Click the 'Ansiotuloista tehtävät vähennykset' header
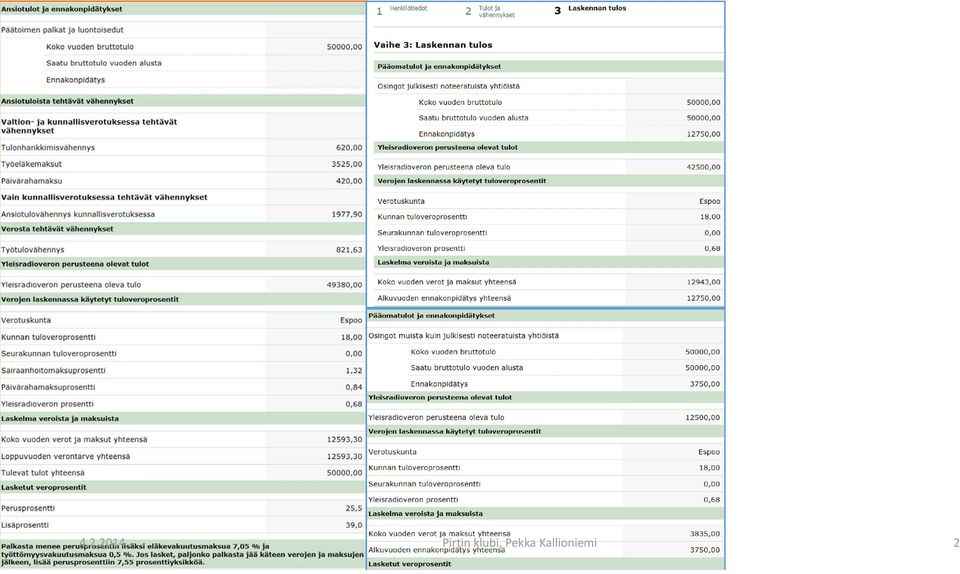The height and width of the screenshot is (574, 960). click(182, 101)
